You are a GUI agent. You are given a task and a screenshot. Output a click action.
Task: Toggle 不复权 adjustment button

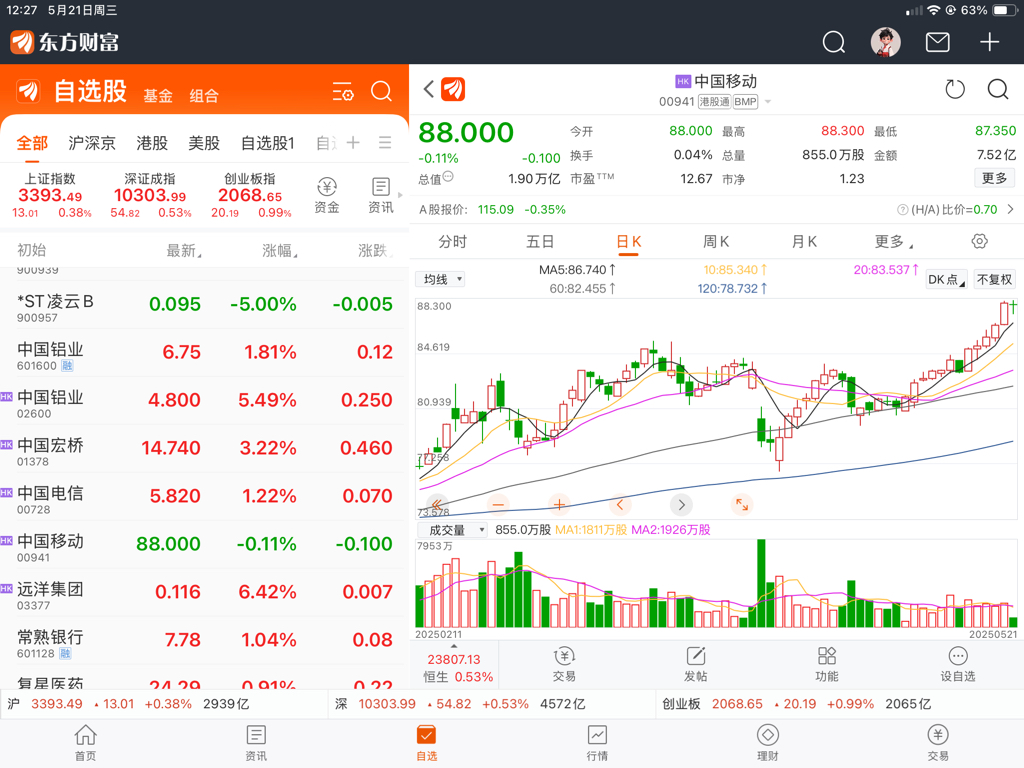coord(995,280)
